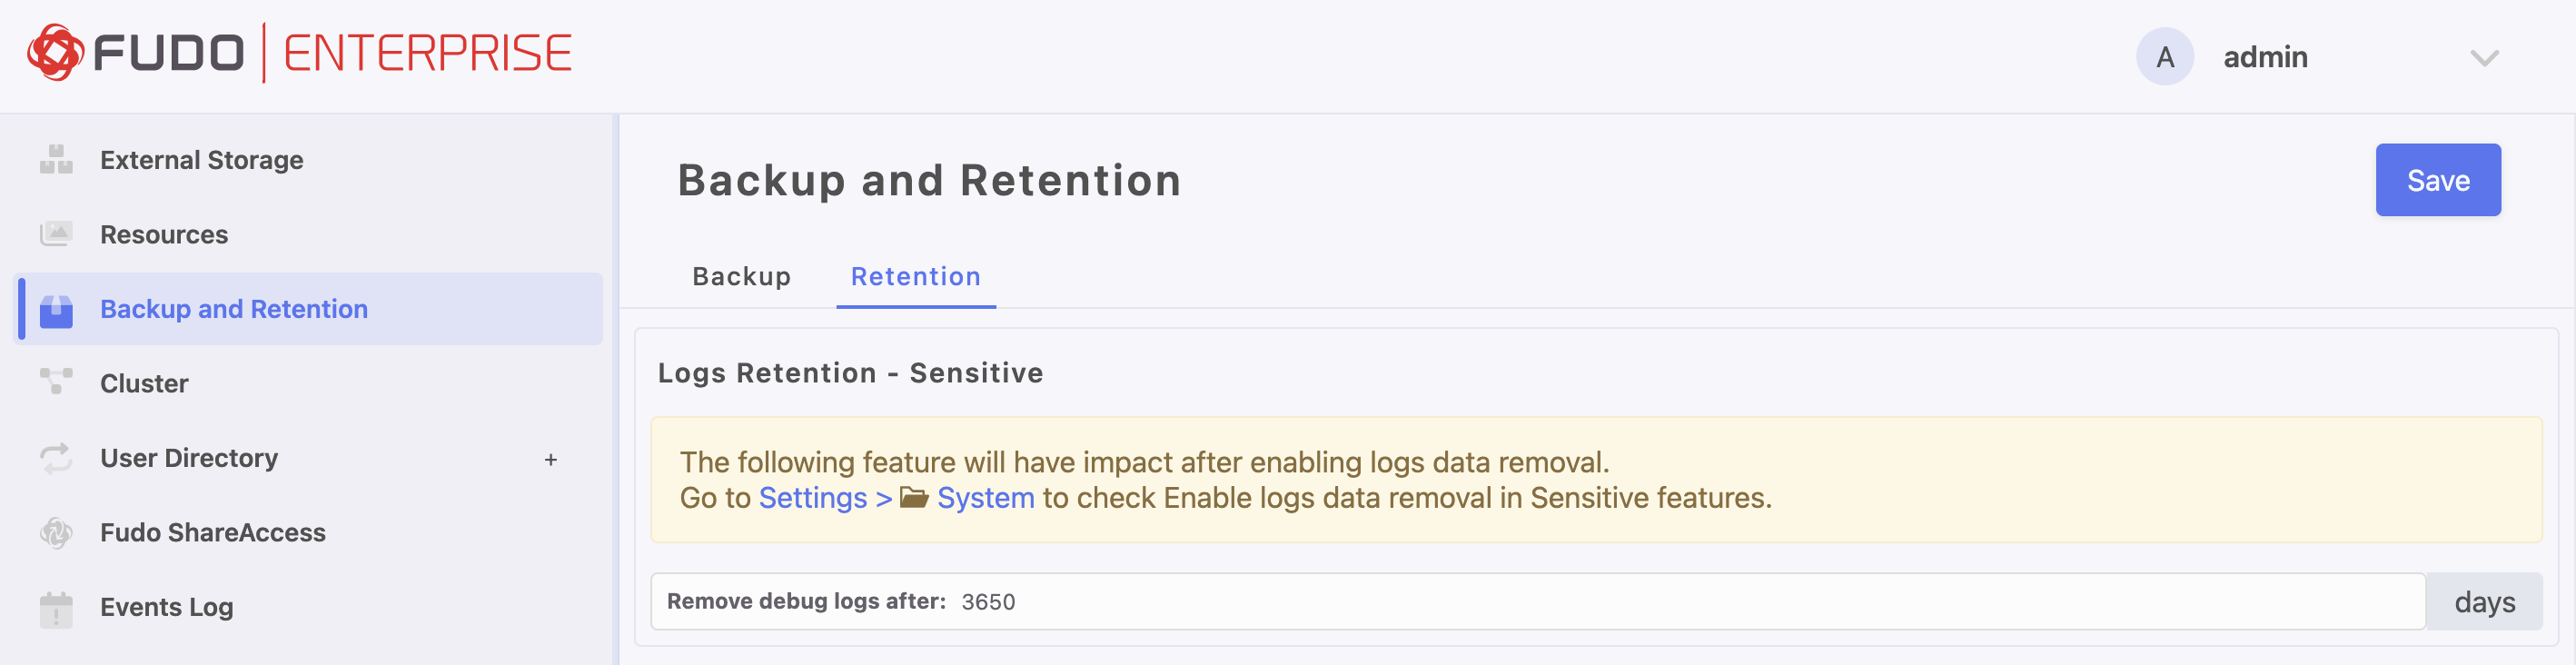Screen dimensions: 2576x665
Task: Open the System link in the notice
Action: coord(985,497)
